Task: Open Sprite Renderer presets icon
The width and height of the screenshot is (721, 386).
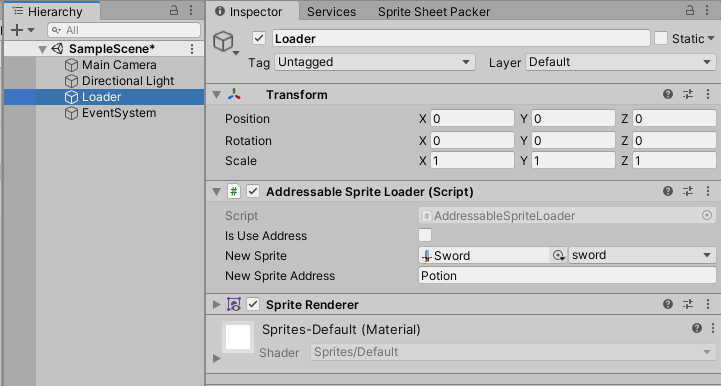Action: click(x=688, y=304)
